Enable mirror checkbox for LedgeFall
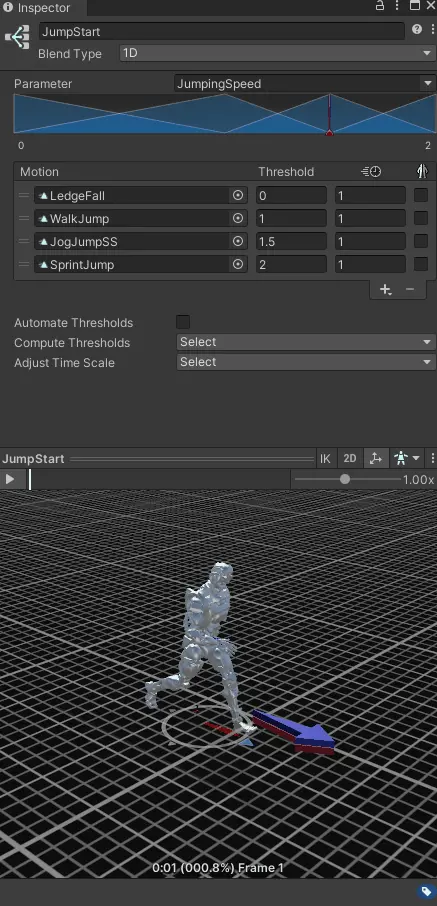Viewport: 437px width, 906px height. pos(421,195)
